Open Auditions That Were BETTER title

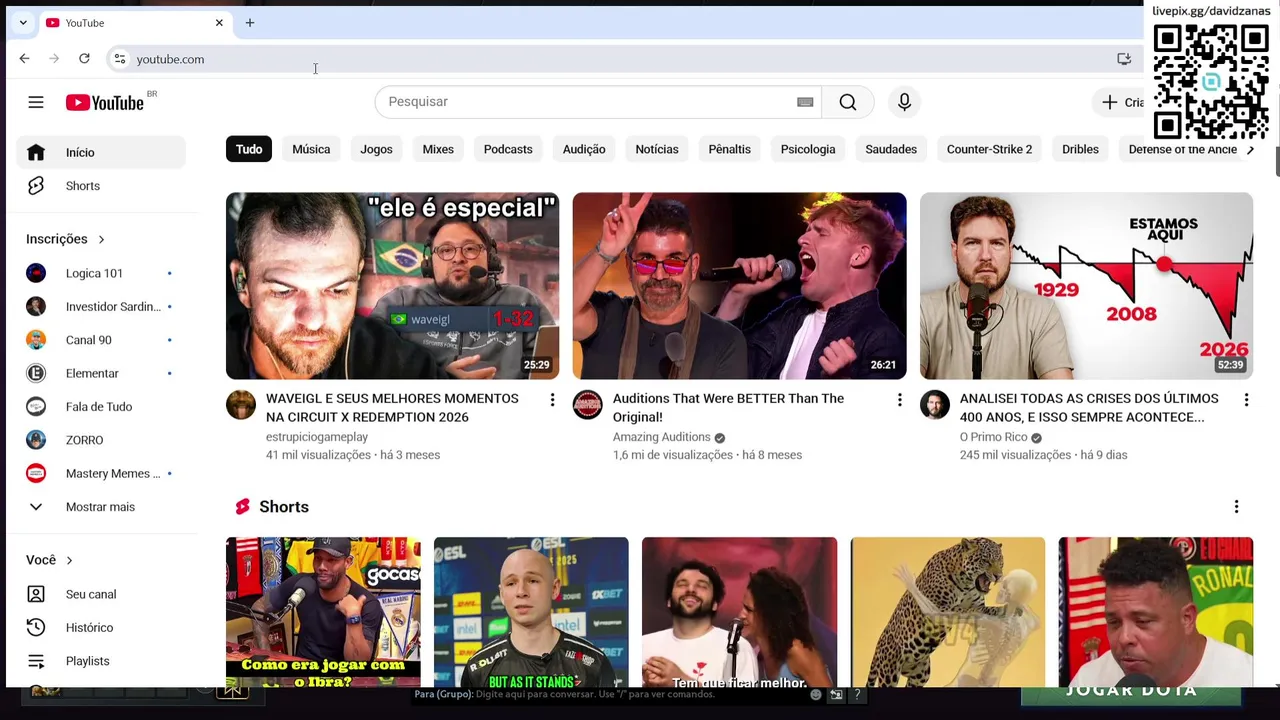point(728,408)
